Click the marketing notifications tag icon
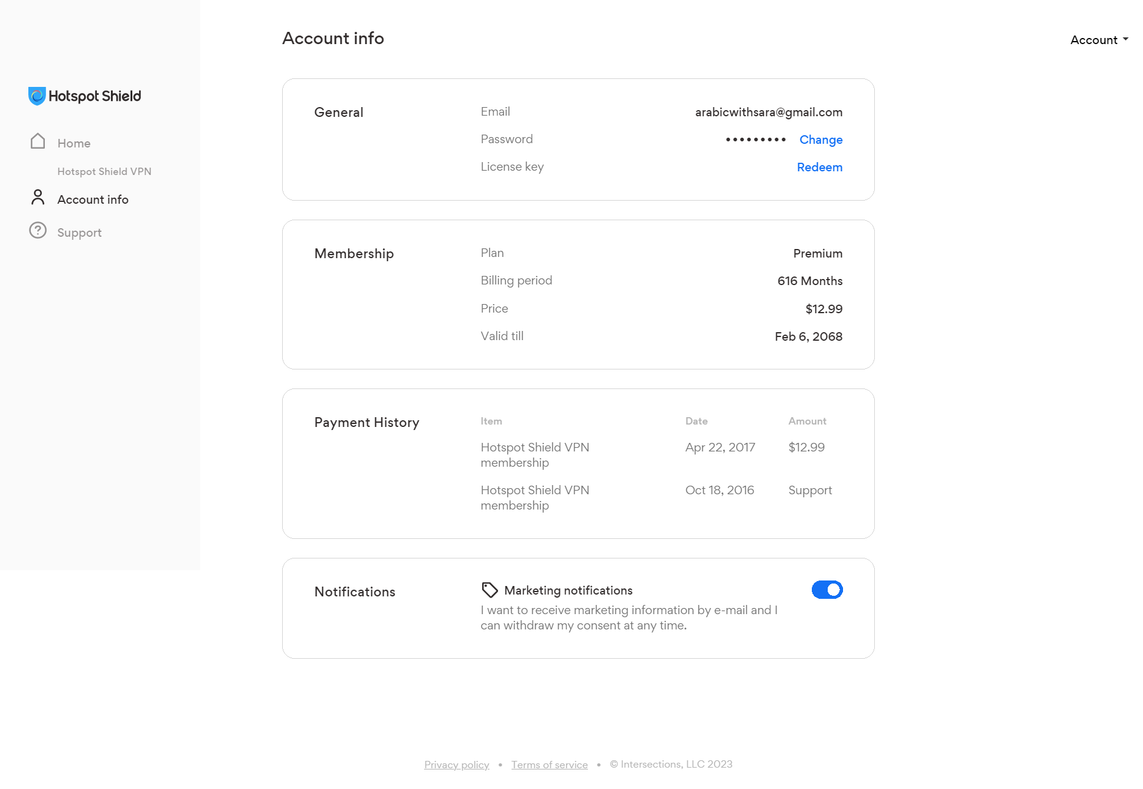This screenshot has width=1143, height=789. [490, 590]
